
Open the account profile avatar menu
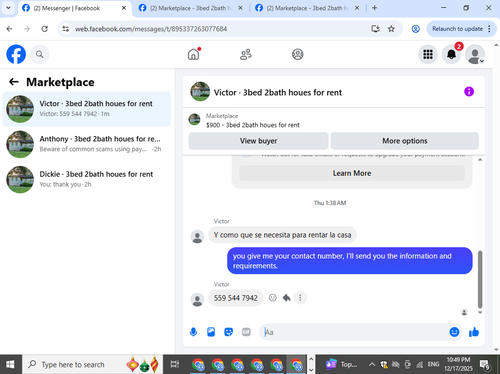(x=475, y=54)
